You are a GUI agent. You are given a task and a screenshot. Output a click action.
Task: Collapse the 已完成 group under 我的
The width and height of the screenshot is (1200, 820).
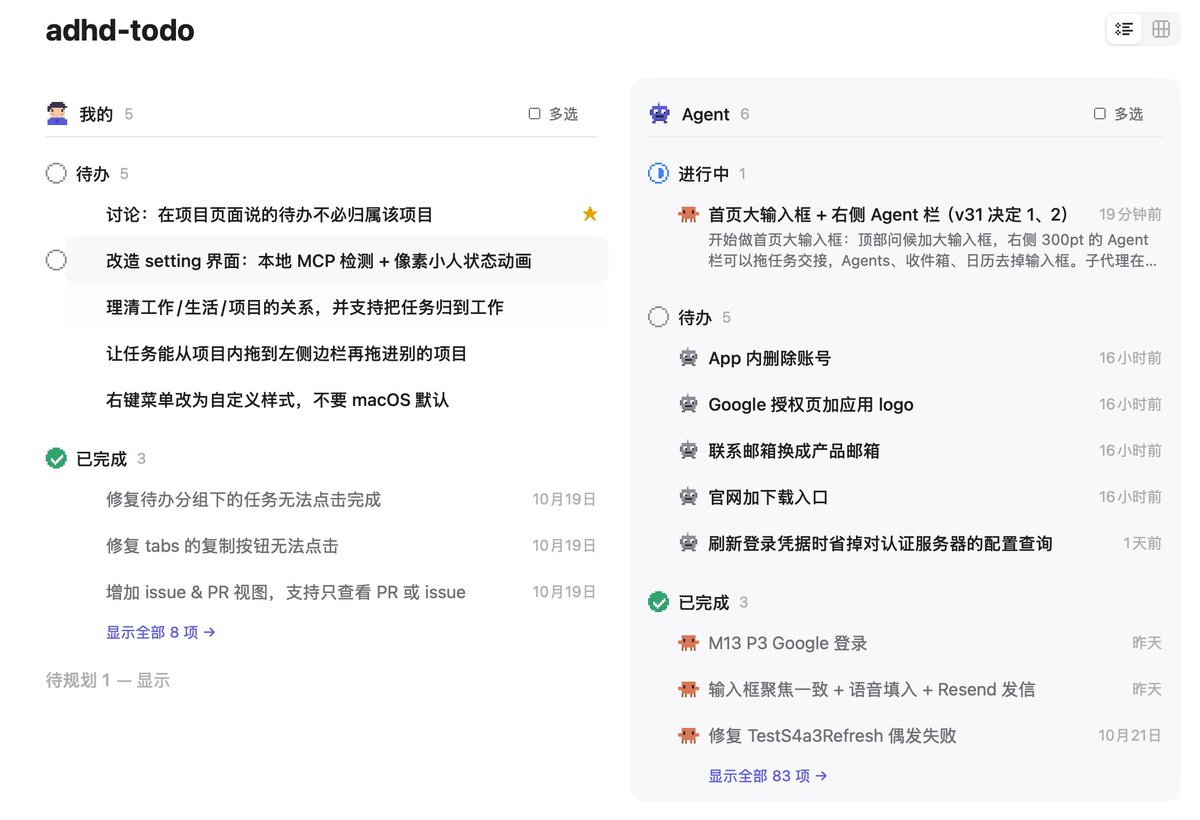(x=102, y=459)
